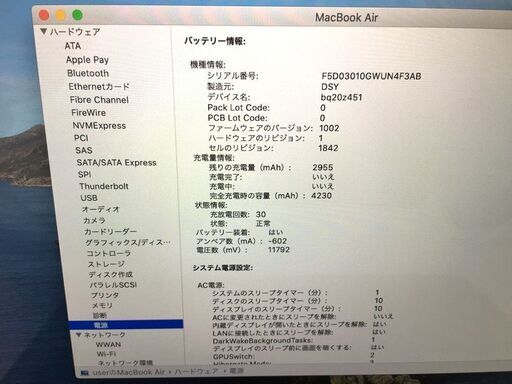This screenshot has width=512, height=384.
Task: Open SATA/SATA Express information
Action: click(x=116, y=163)
